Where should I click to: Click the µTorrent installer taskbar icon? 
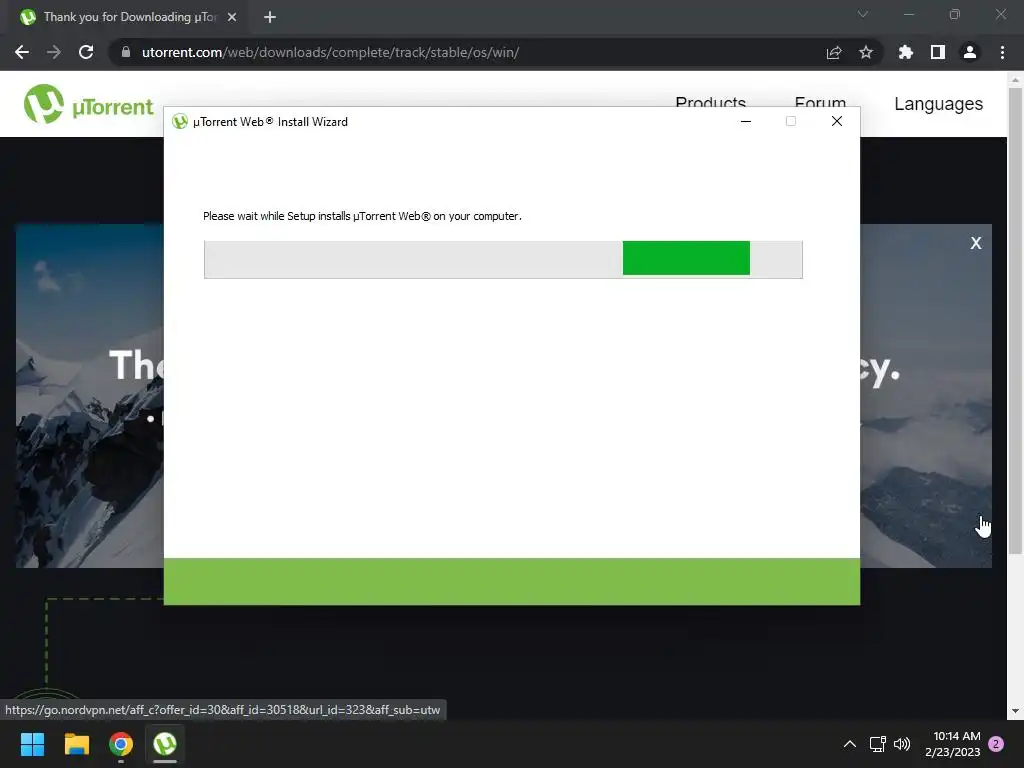[x=165, y=744]
